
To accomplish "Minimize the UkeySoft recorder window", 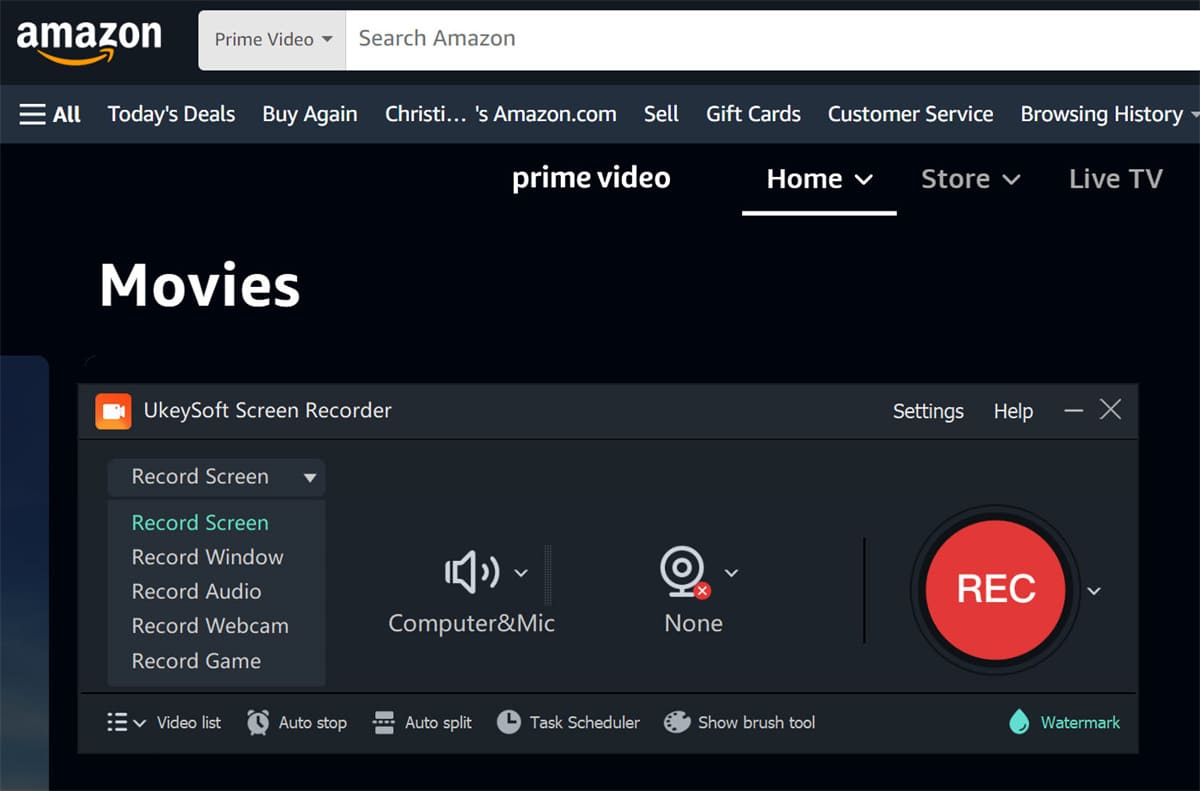I will click(x=1074, y=410).
